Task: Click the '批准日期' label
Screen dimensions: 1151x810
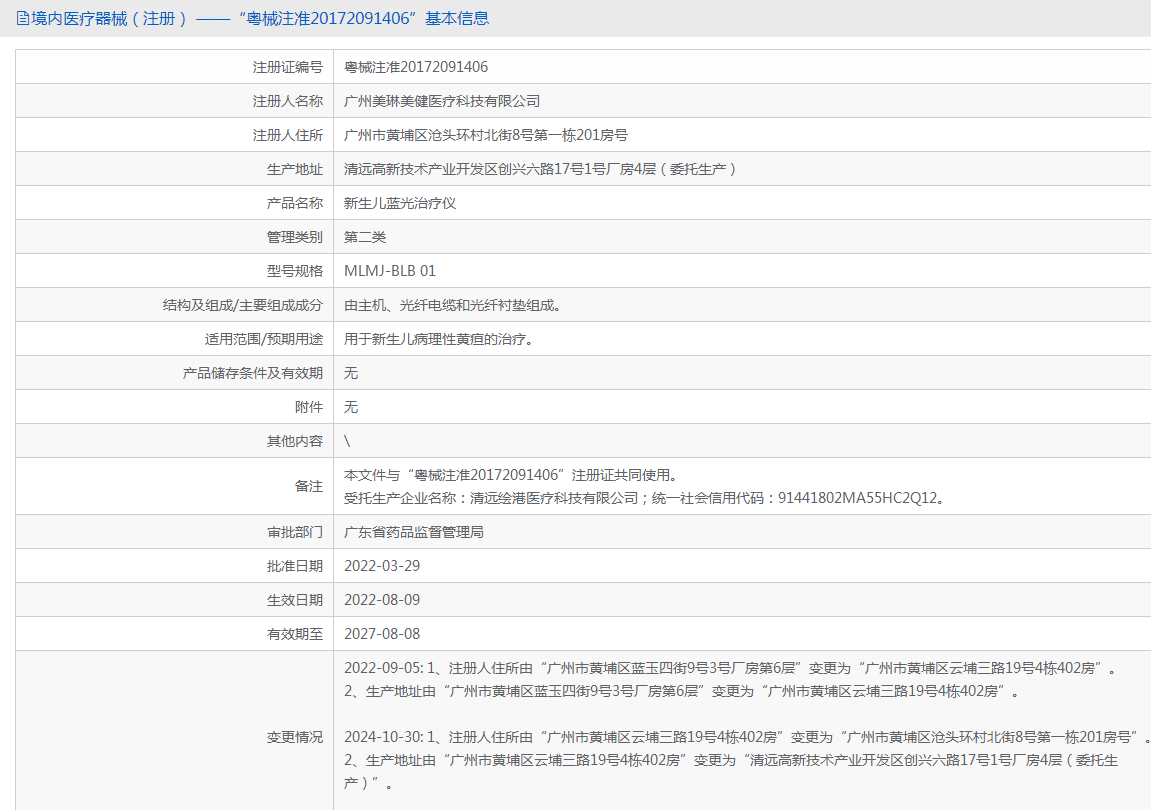Action: pos(294,565)
